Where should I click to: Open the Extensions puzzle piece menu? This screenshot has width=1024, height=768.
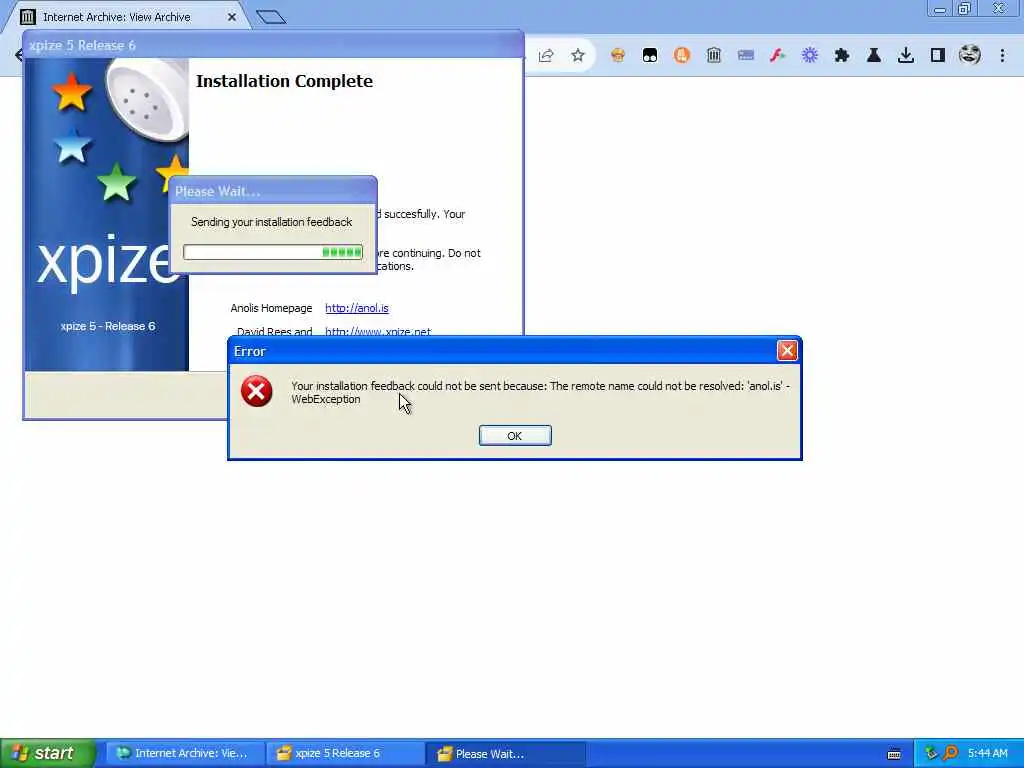(x=842, y=56)
